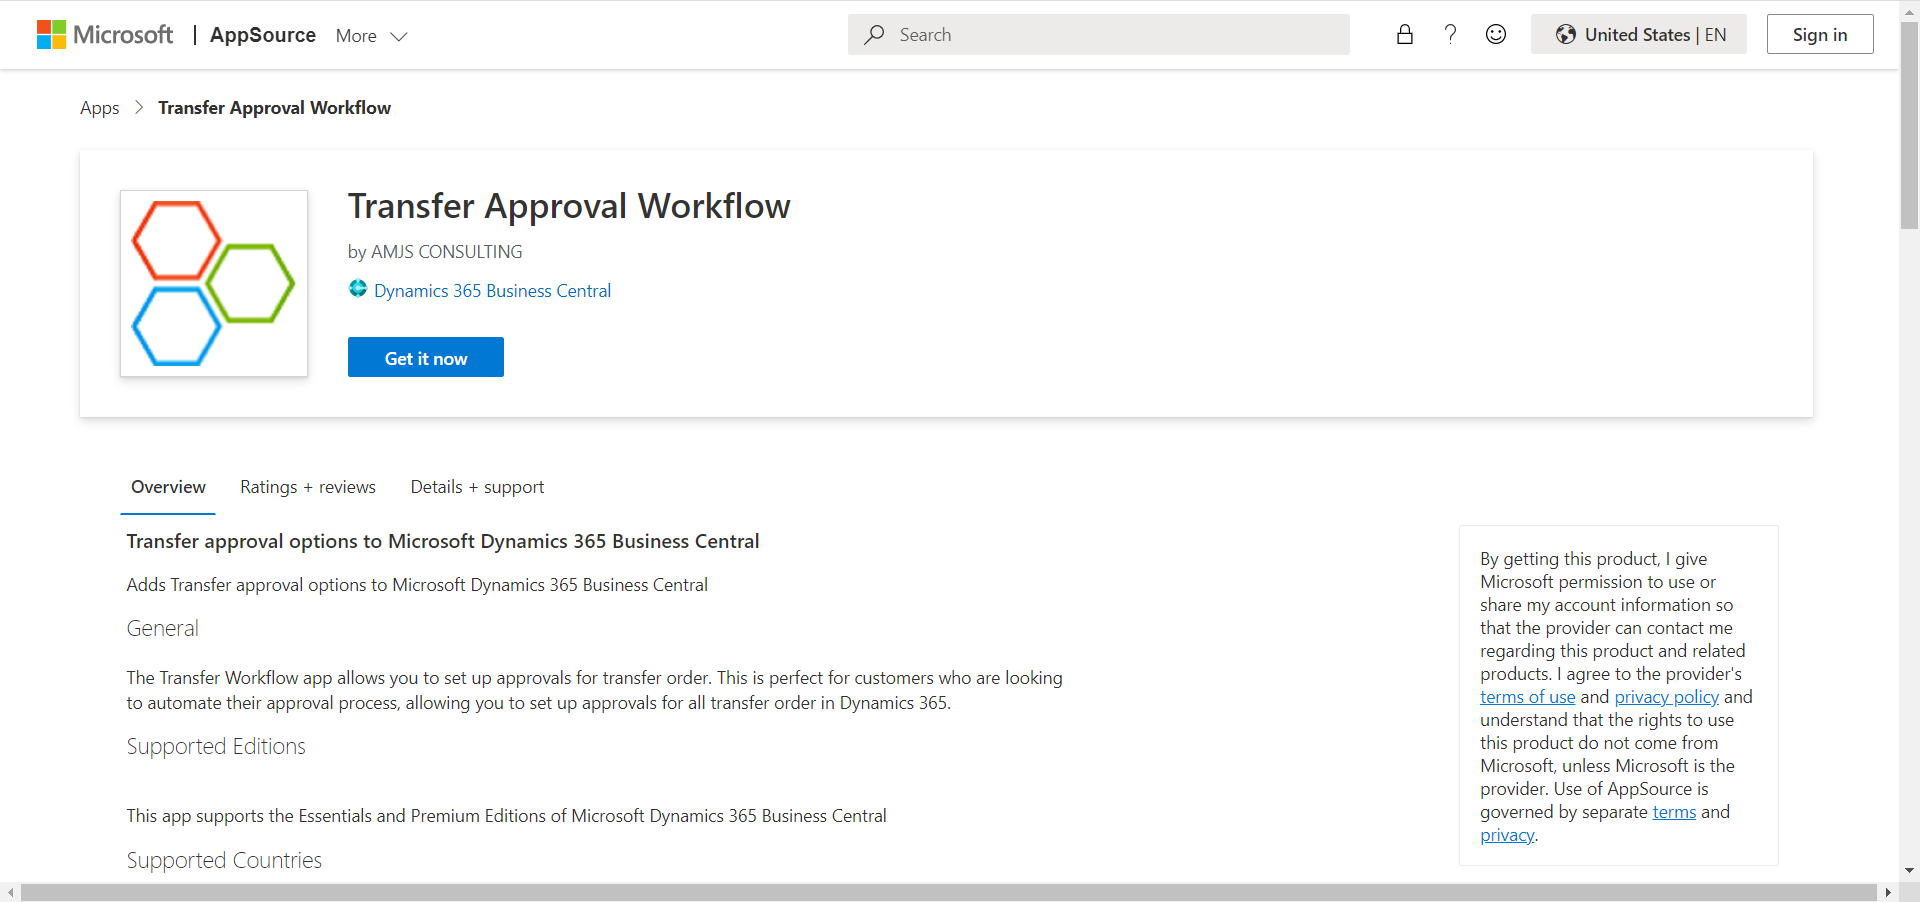The width and height of the screenshot is (1920, 902).
Task: Switch to Details + support tab
Action: (x=477, y=487)
